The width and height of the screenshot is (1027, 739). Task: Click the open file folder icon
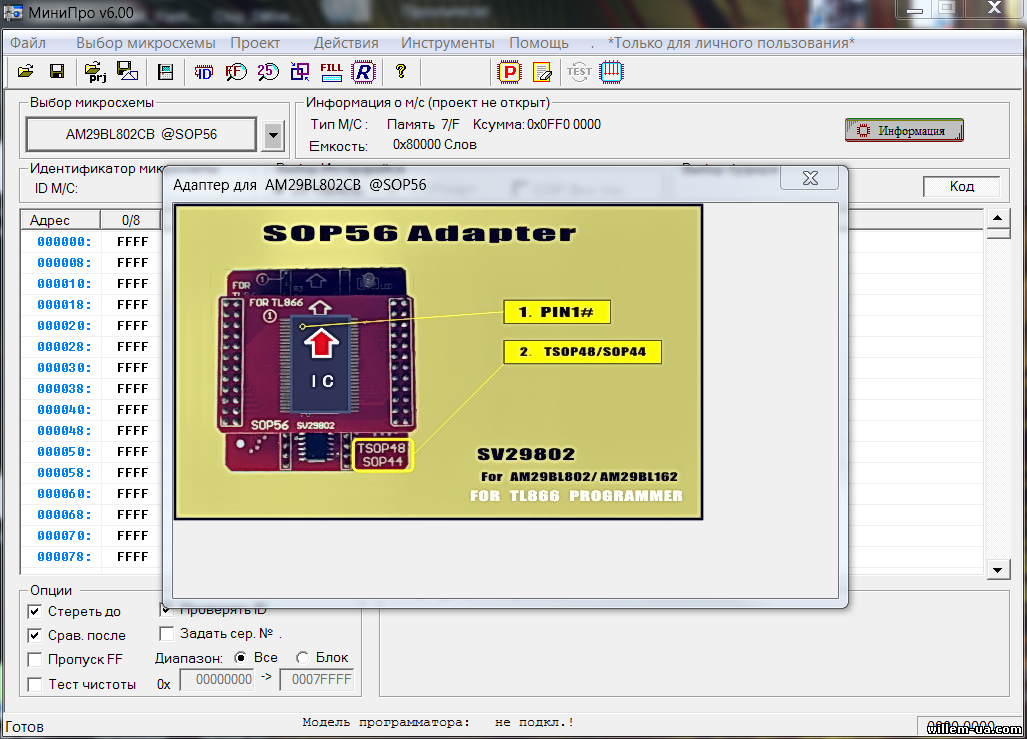[x=26, y=71]
